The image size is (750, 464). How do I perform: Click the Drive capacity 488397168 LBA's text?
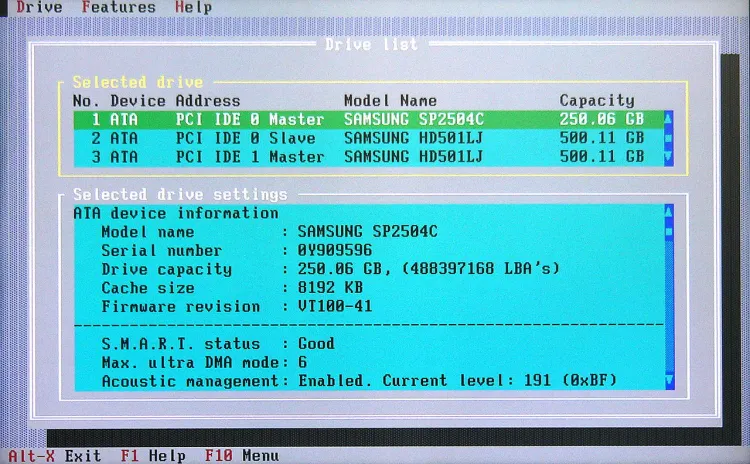(x=481, y=269)
